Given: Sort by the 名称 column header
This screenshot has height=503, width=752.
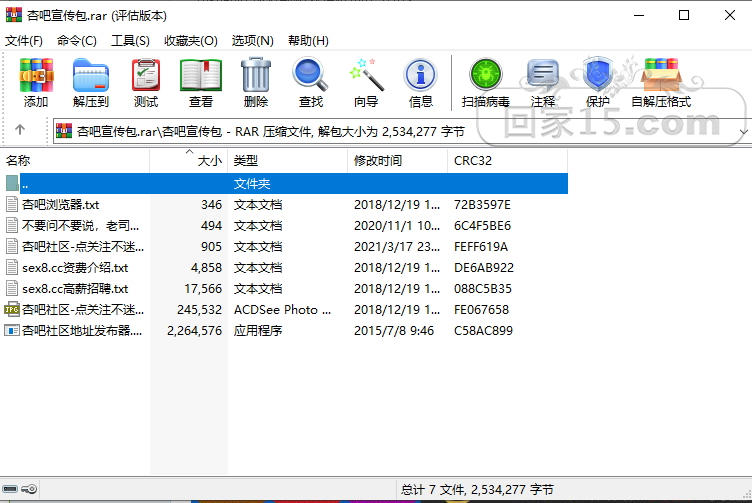Looking at the screenshot, I should pos(75,161).
